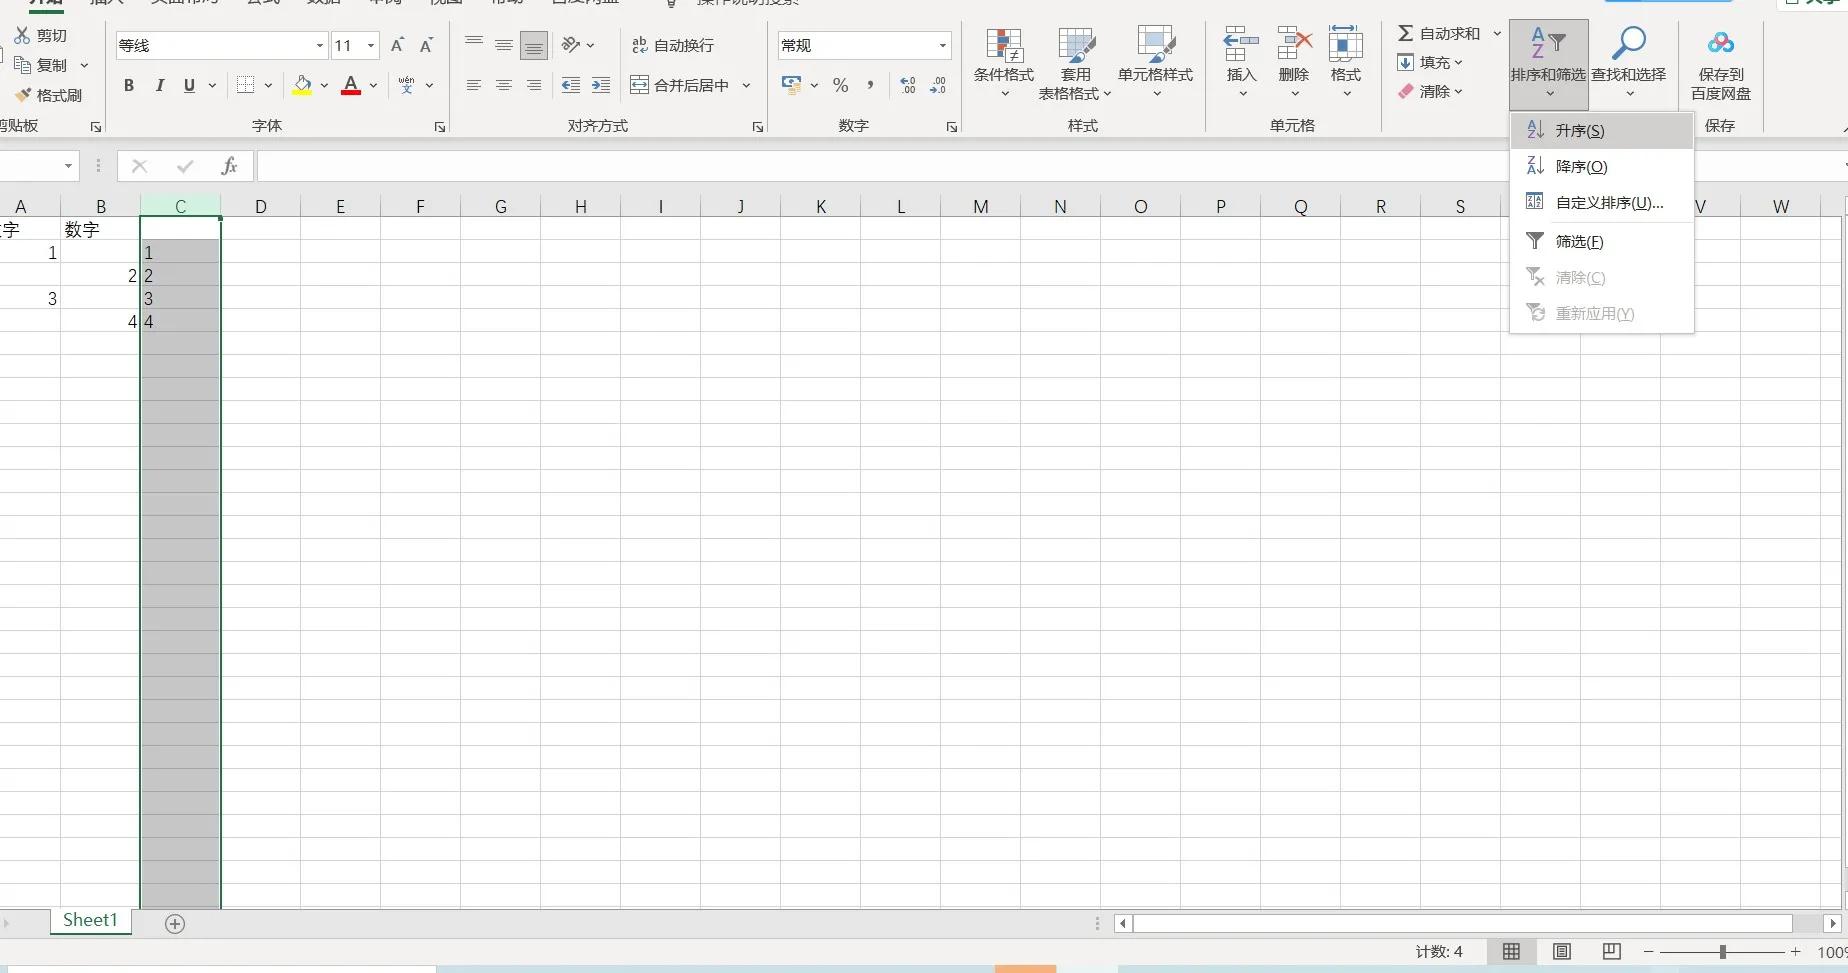
Task: Toggle italic formatting
Action: pos(159,86)
